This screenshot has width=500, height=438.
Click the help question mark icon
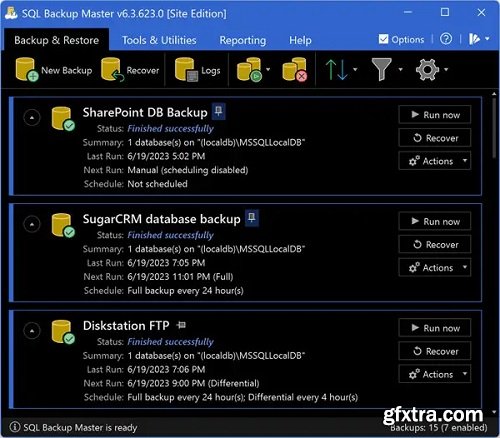[446, 39]
